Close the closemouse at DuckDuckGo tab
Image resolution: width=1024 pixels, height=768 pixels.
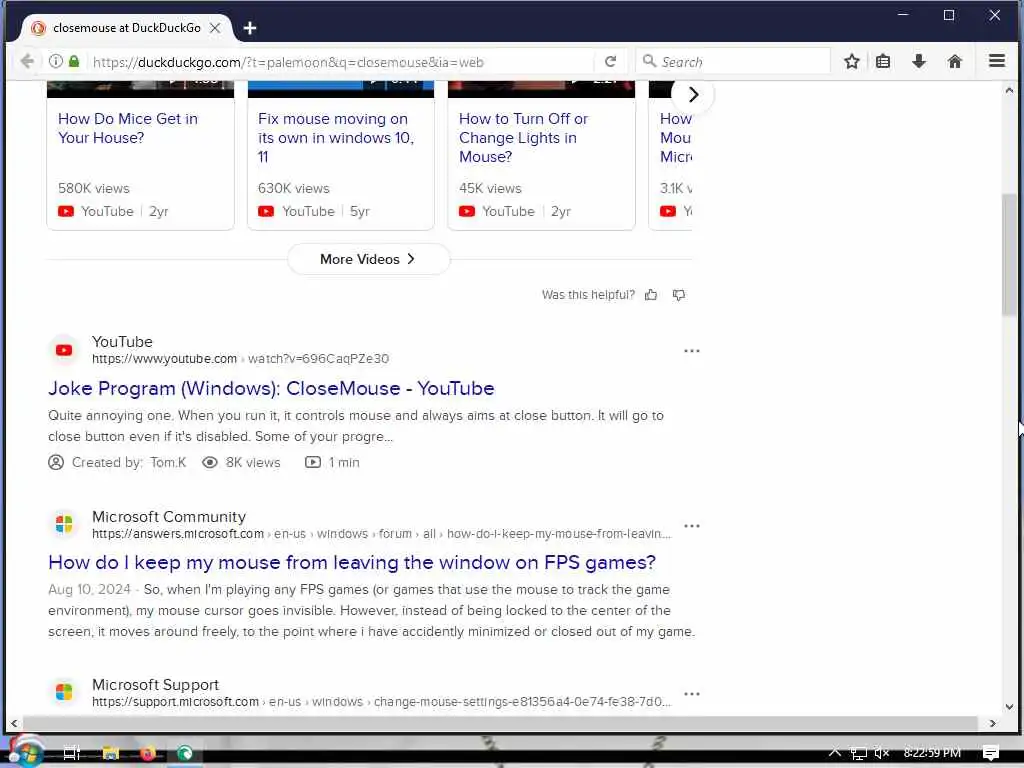(215, 28)
